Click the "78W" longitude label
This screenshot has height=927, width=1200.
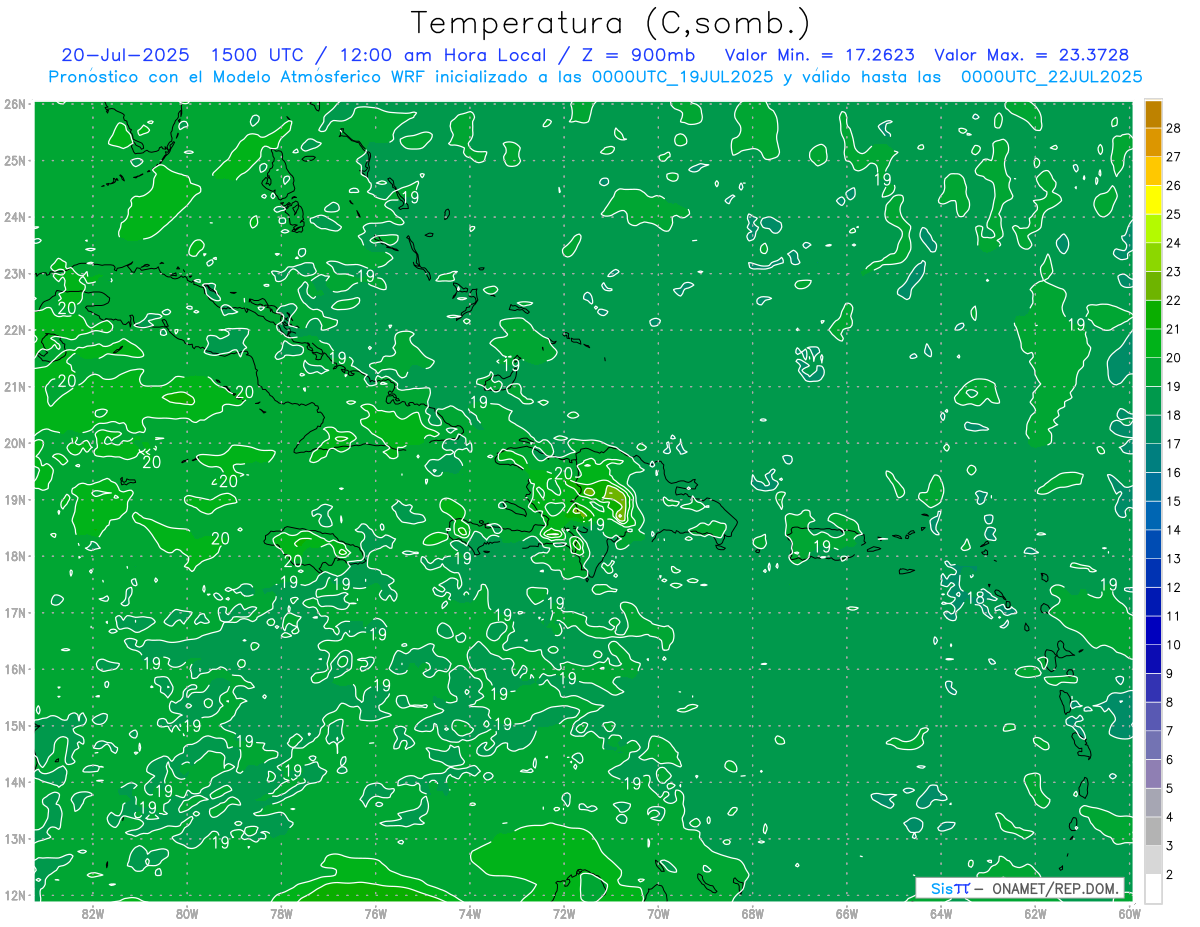click(x=281, y=913)
